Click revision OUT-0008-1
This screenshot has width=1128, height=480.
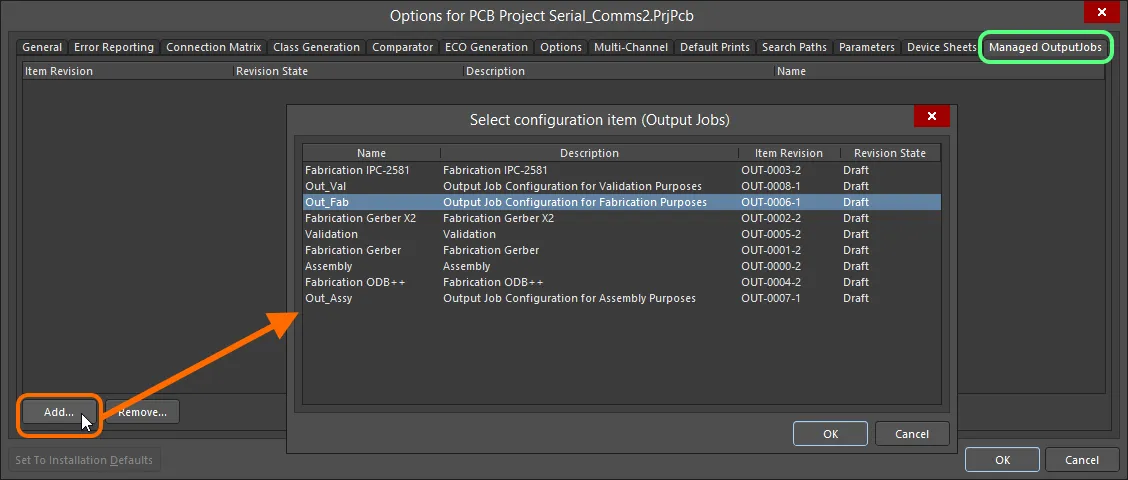click(770, 186)
